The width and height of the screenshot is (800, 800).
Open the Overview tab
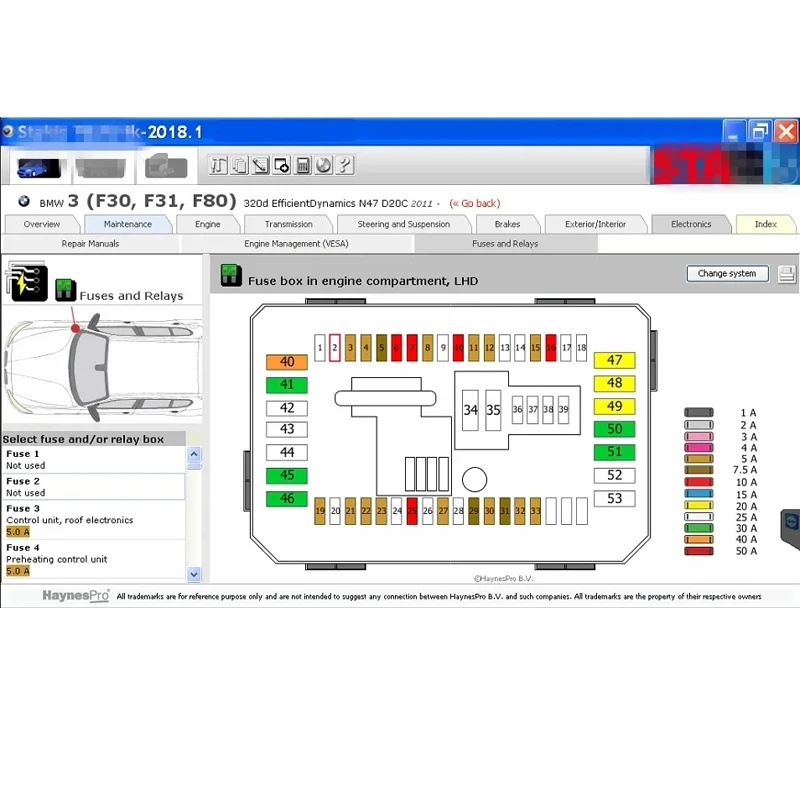click(x=42, y=224)
